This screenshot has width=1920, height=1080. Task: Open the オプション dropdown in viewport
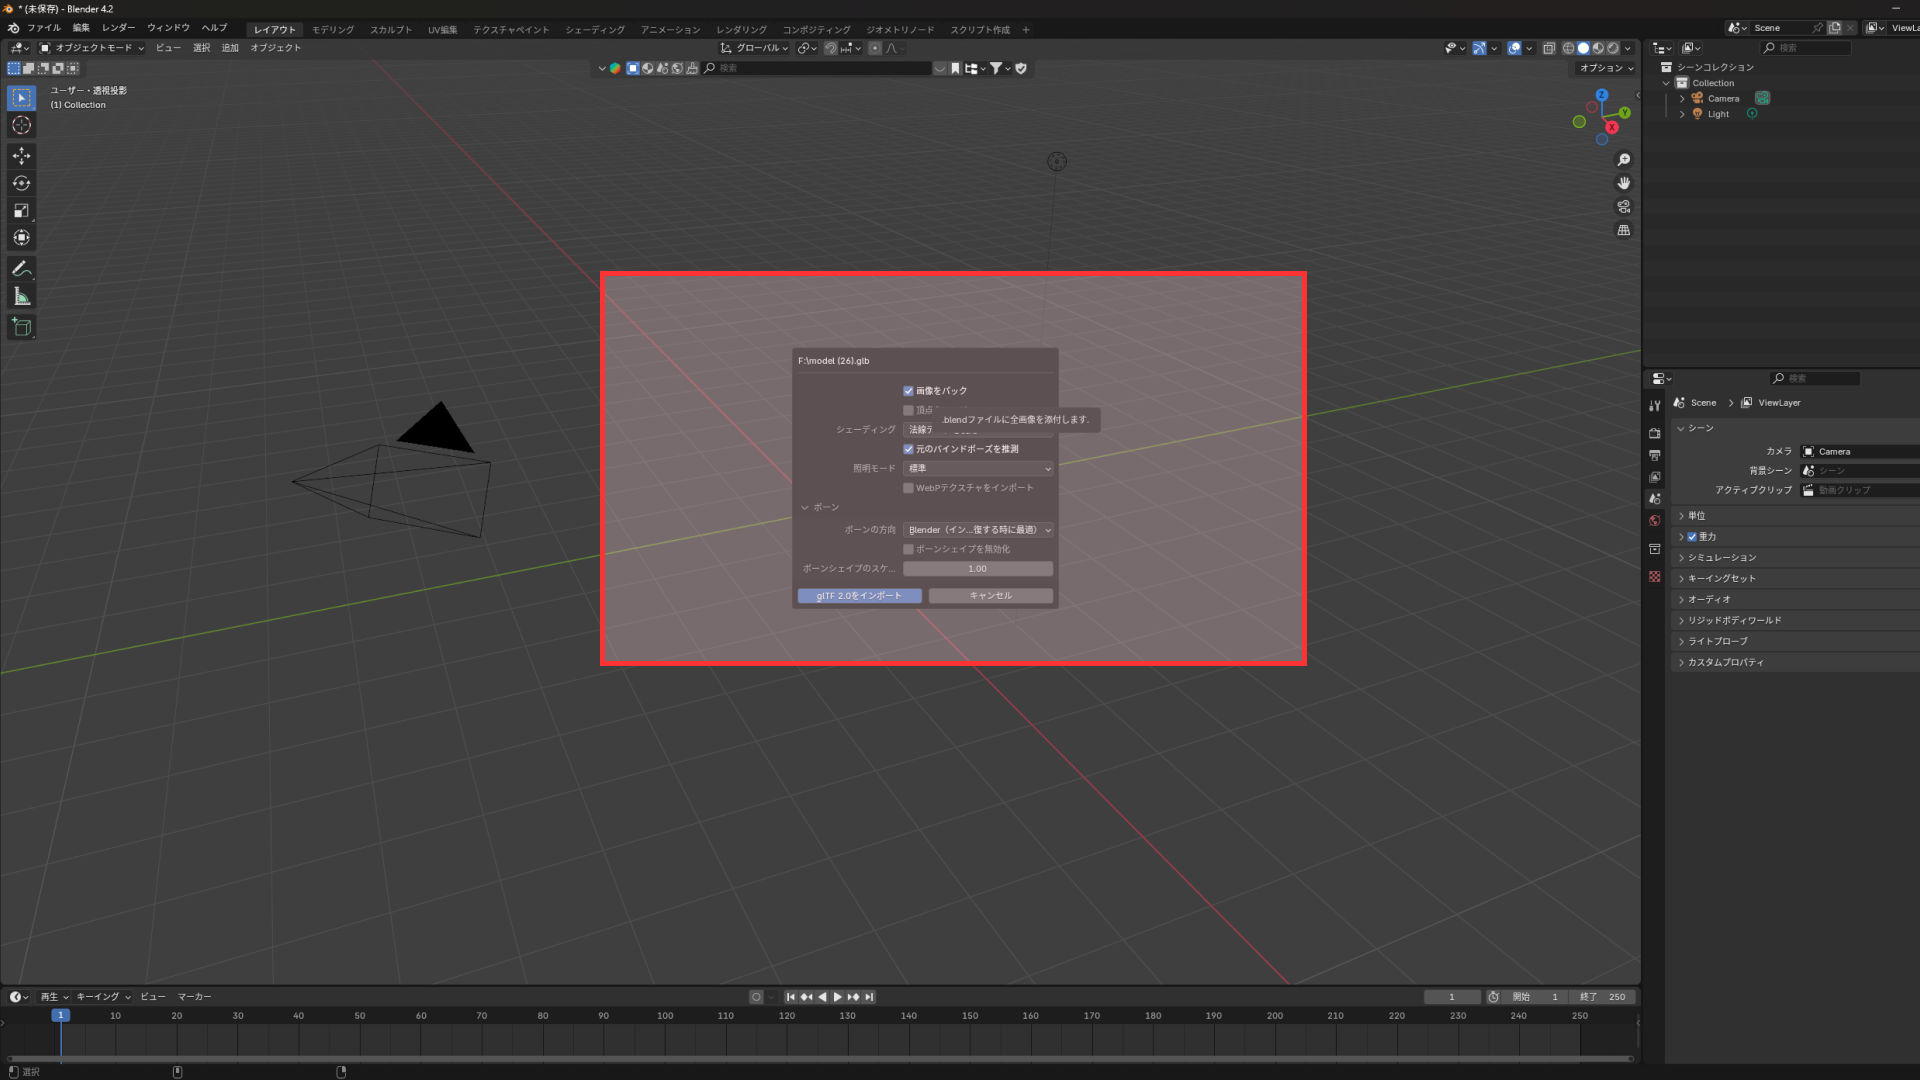click(1606, 68)
